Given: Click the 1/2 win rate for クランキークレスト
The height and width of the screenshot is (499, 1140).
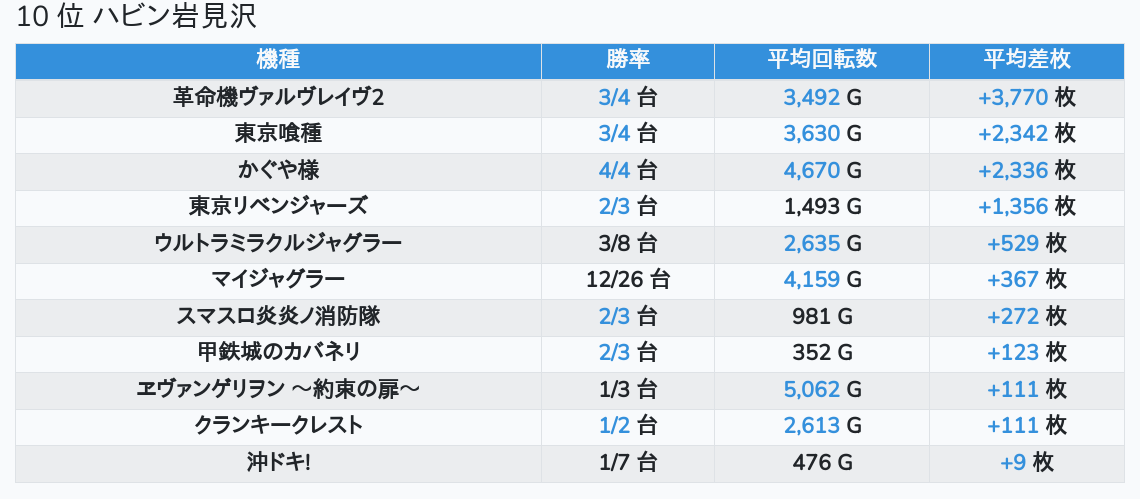Looking at the screenshot, I should coord(615,426).
